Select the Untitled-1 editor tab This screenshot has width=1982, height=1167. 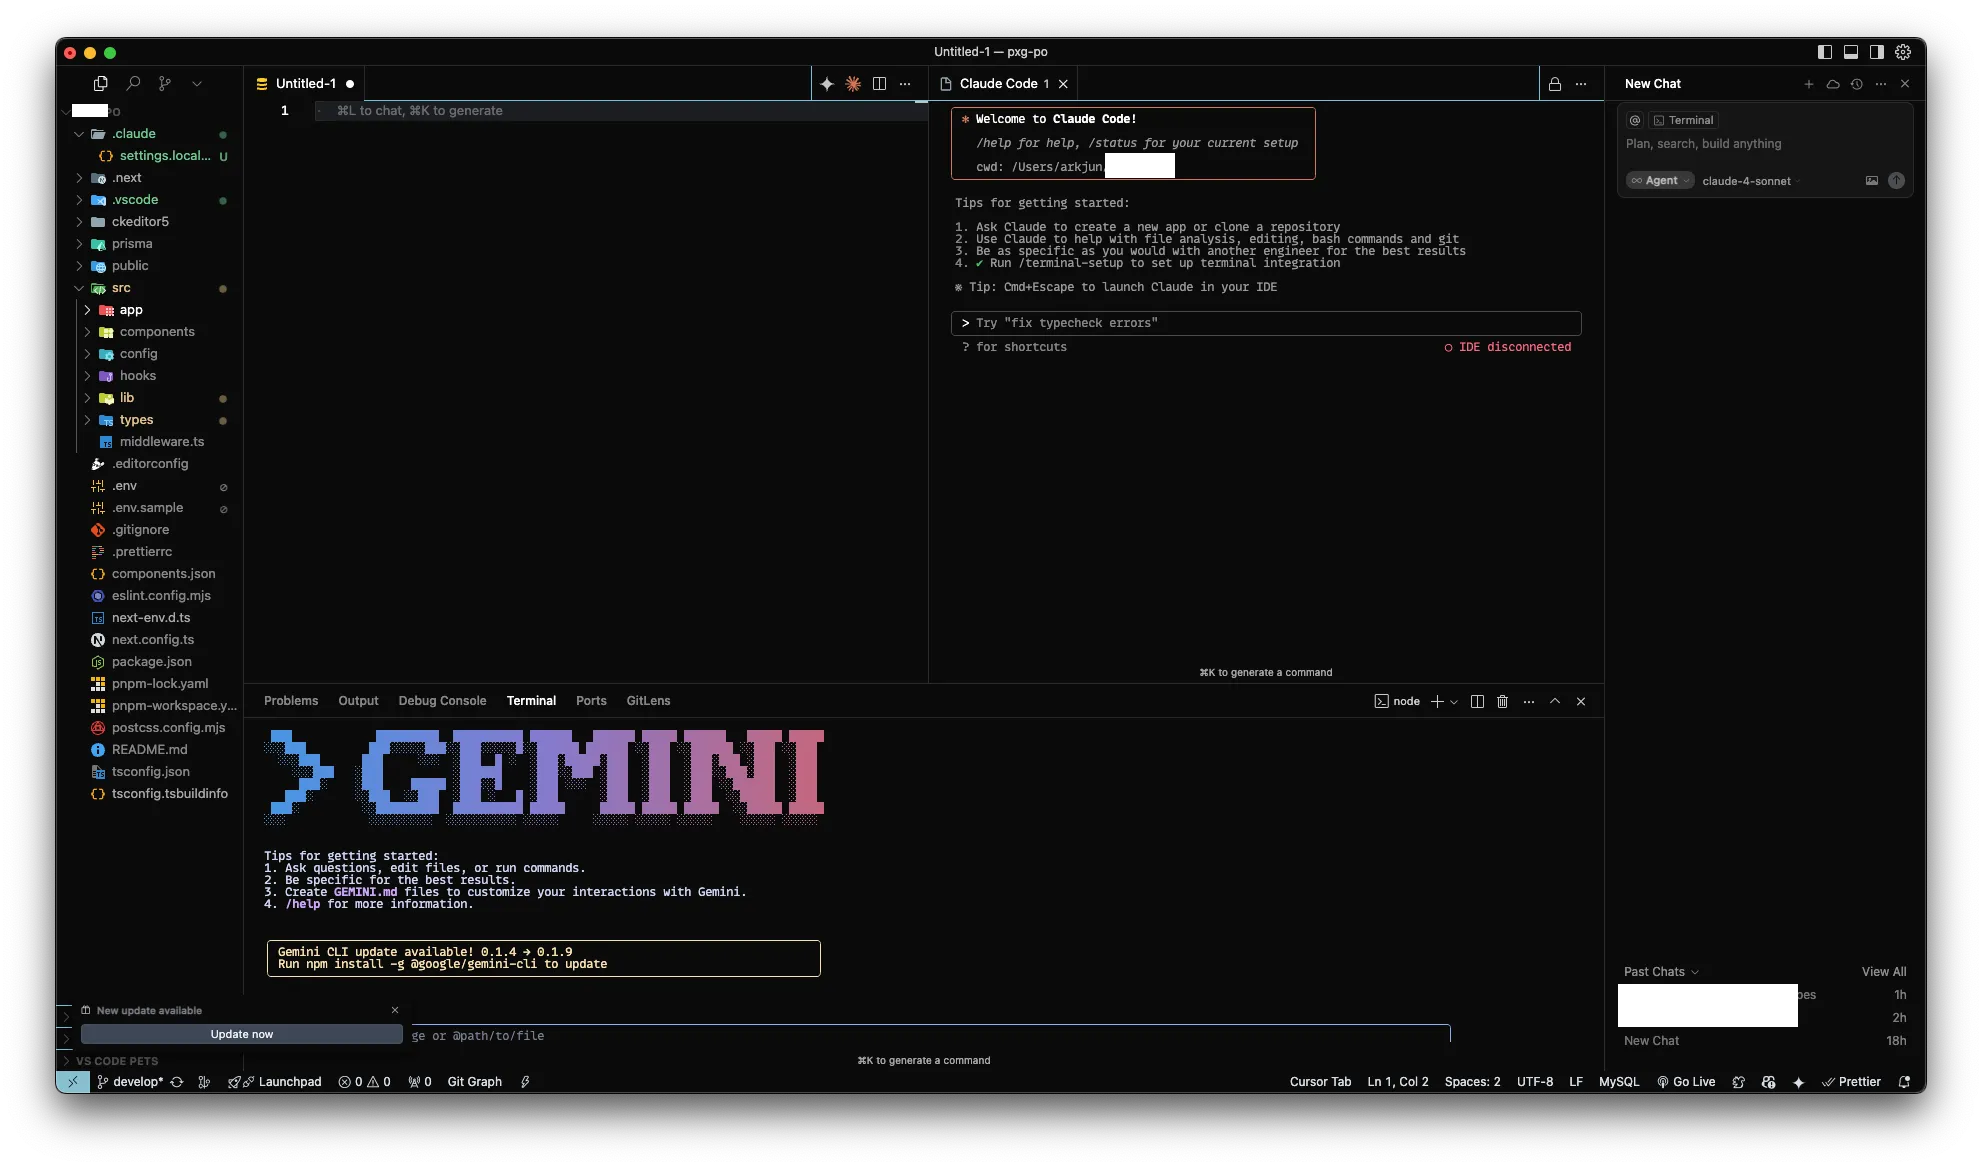pos(305,84)
